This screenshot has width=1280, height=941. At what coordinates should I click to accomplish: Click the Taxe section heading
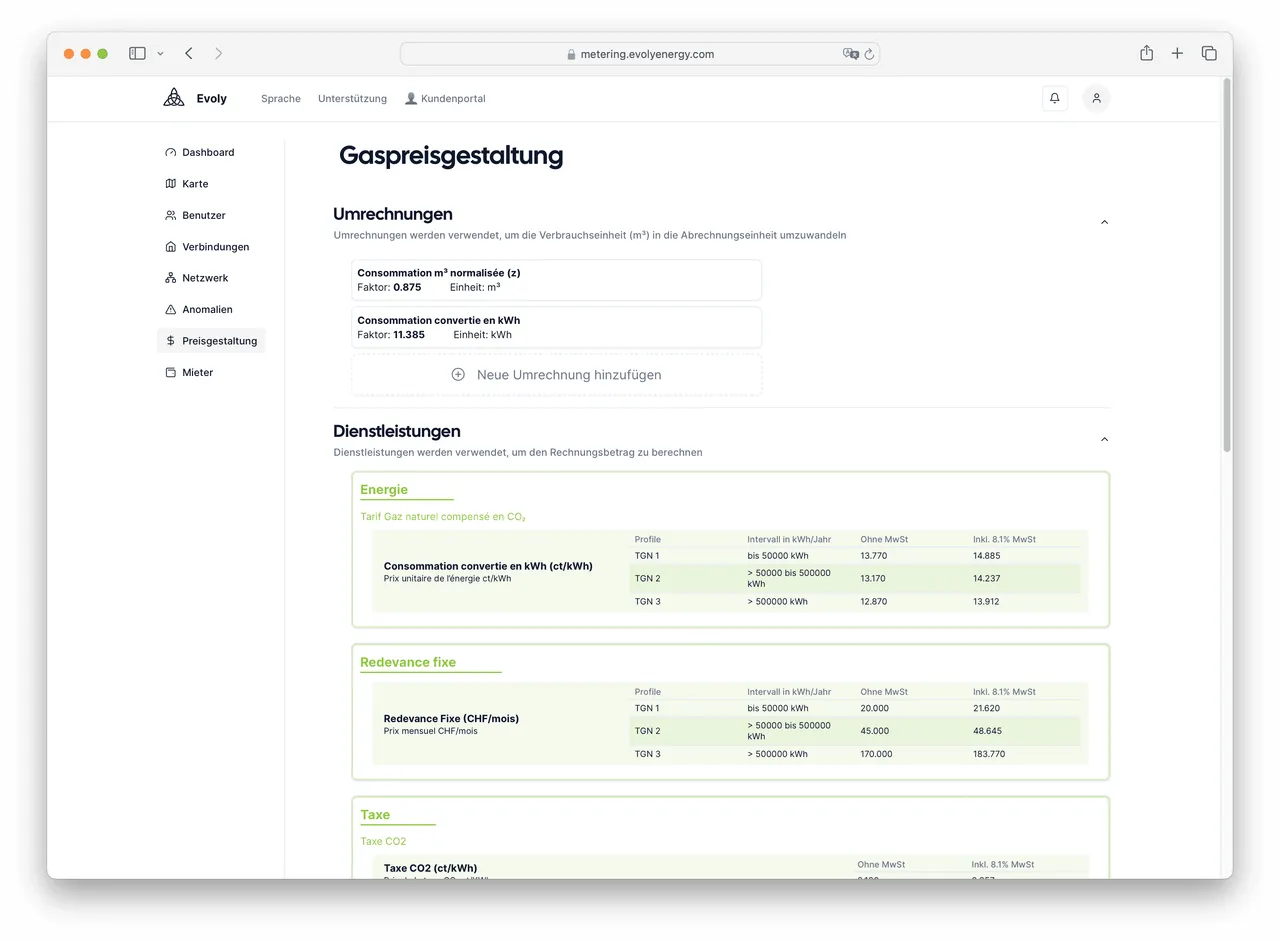pyautogui.click(x=375, y=815)
